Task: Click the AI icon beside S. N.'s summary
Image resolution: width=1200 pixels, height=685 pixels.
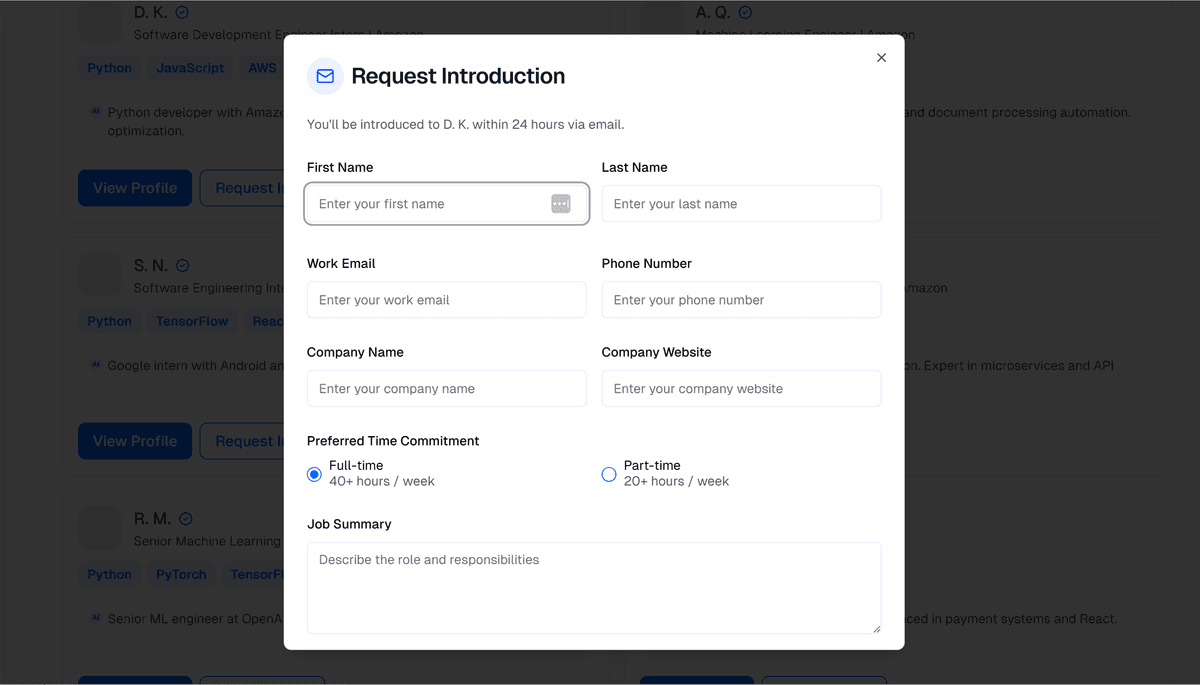Action: coord(96,365)
